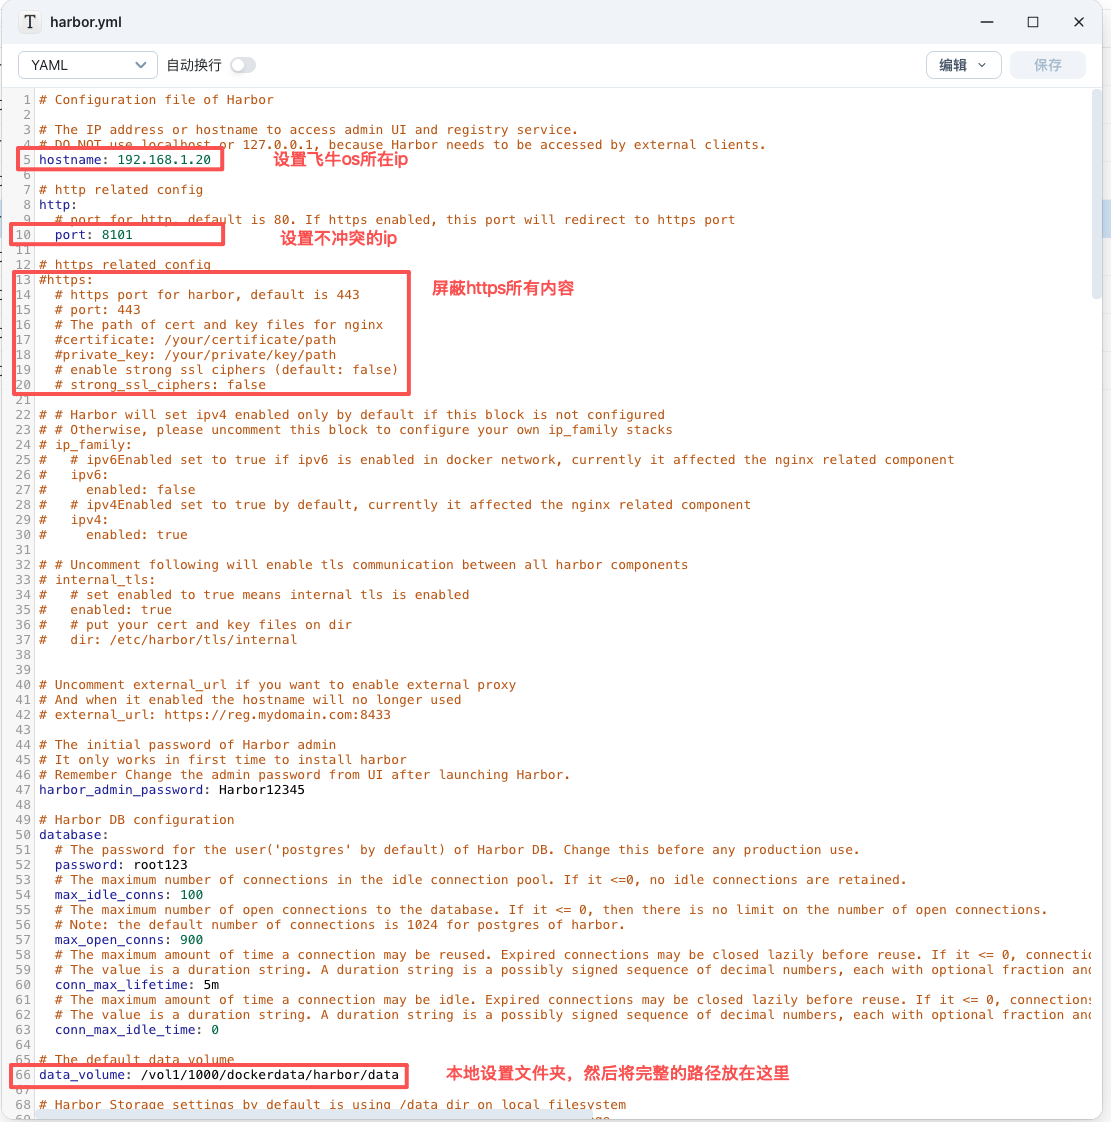The height and width of the screenshot is (1122, 1111).
Task: Expand the 编辑 mode dropdown
Action: tap(963, 65)
